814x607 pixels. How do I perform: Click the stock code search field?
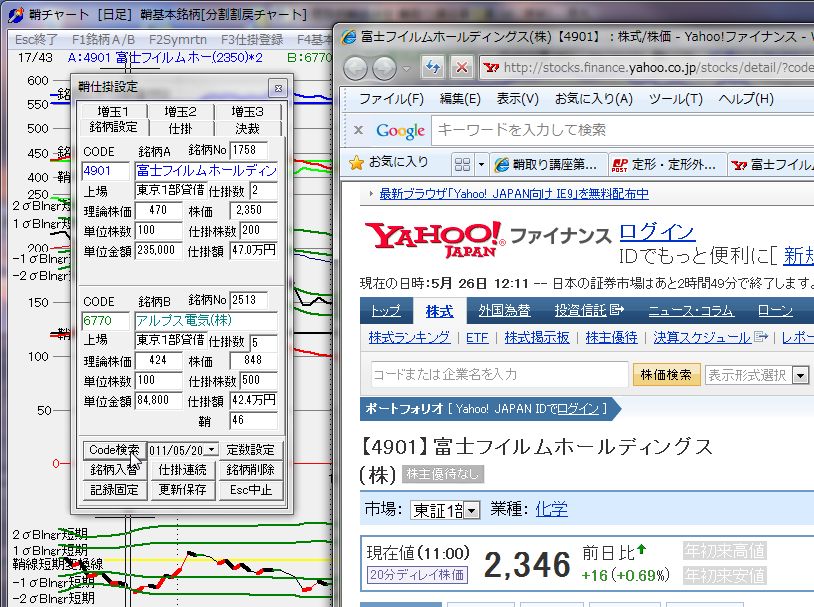tap(500, 374)
